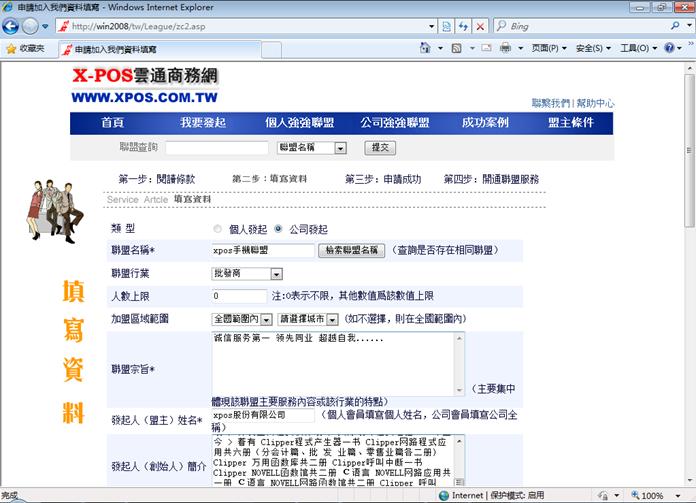
Task: Expand the 聯盟行業 批發商 dropdown
Action: point(277,274)
